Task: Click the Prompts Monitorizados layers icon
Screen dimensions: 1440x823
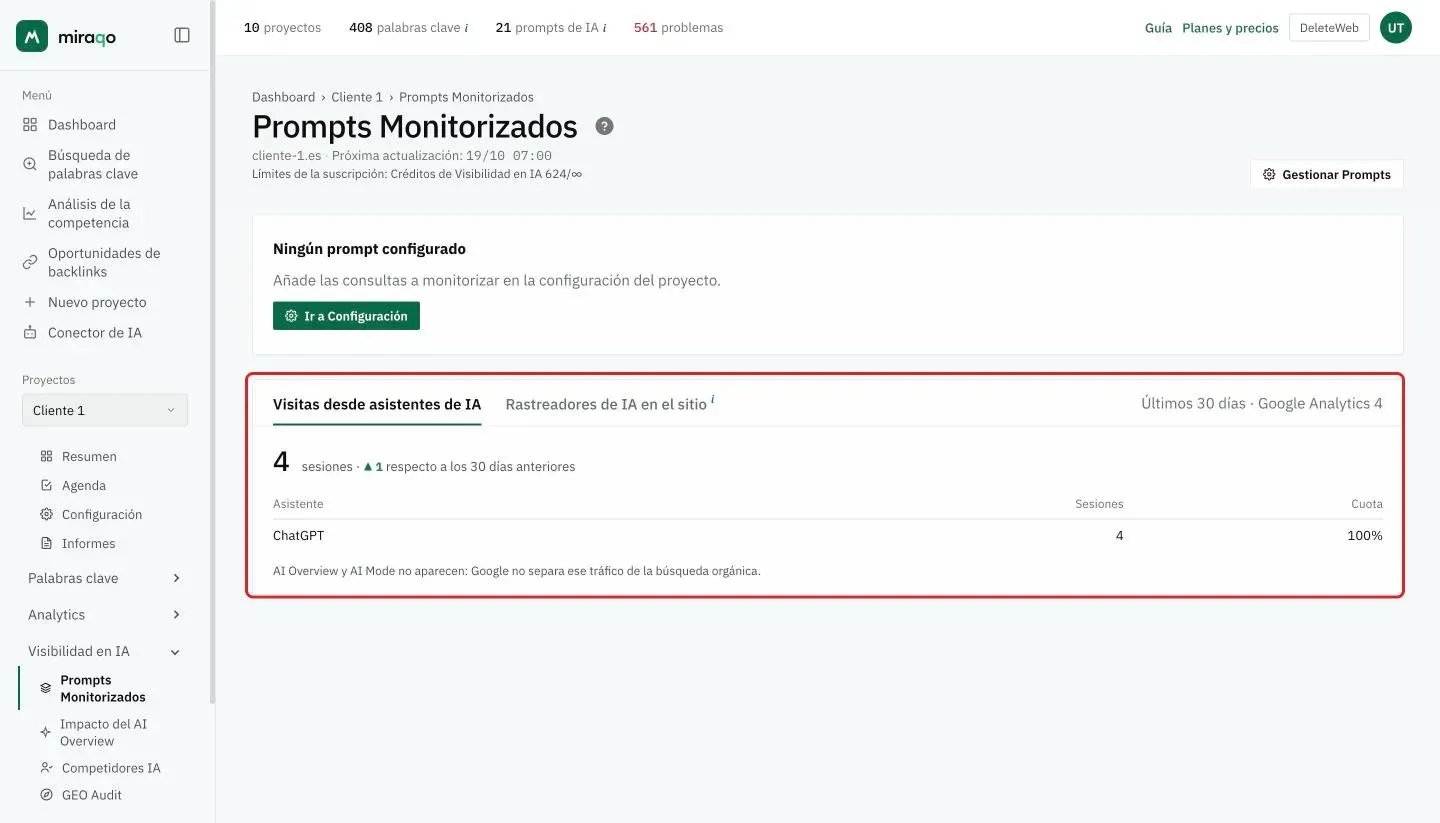Action: click(x=45, y=688)
